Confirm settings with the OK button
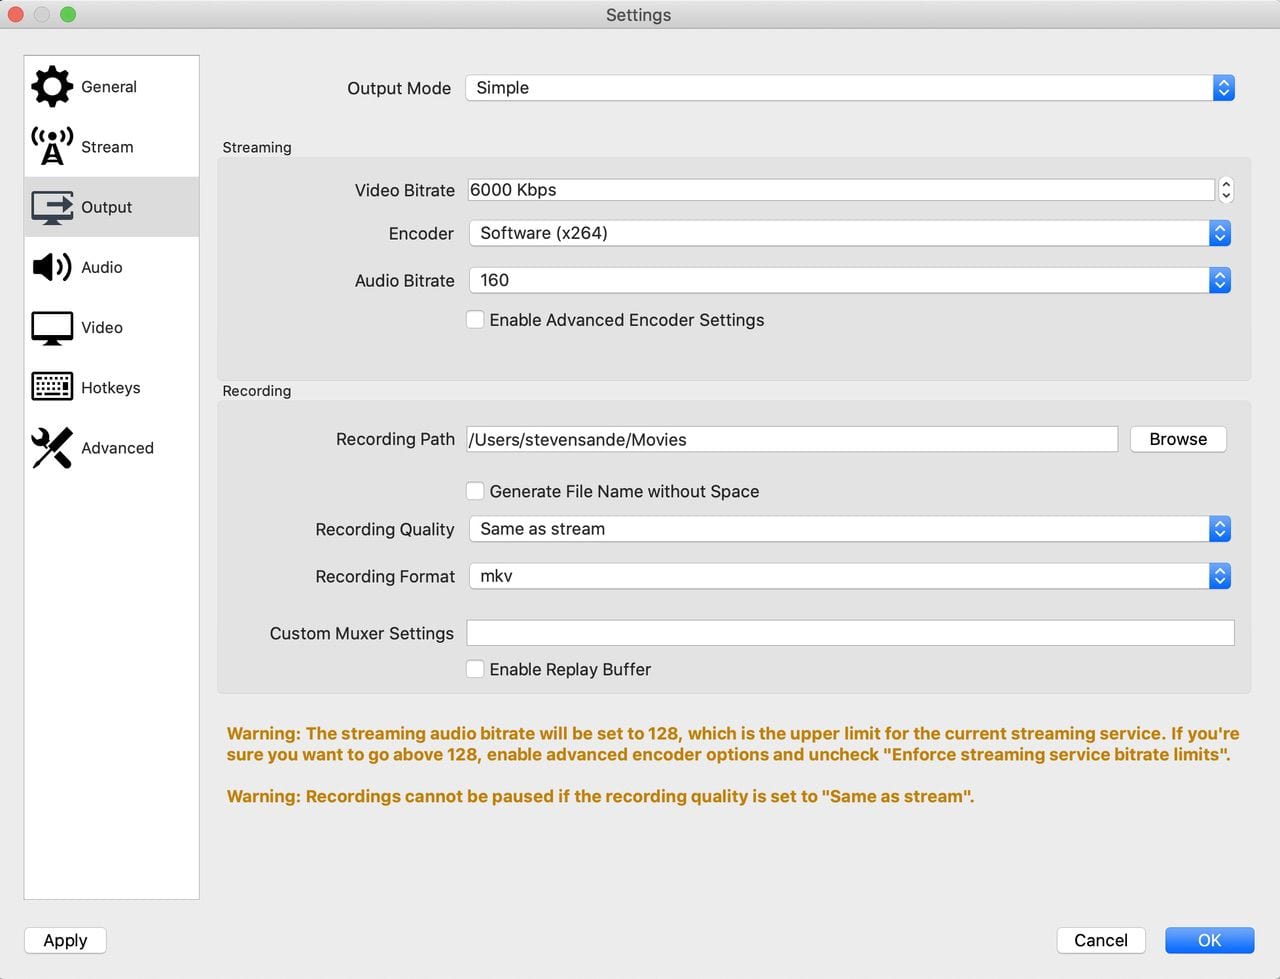Image resolution: width=1280 pixels, height=979 pixels. click(1209, 940)
